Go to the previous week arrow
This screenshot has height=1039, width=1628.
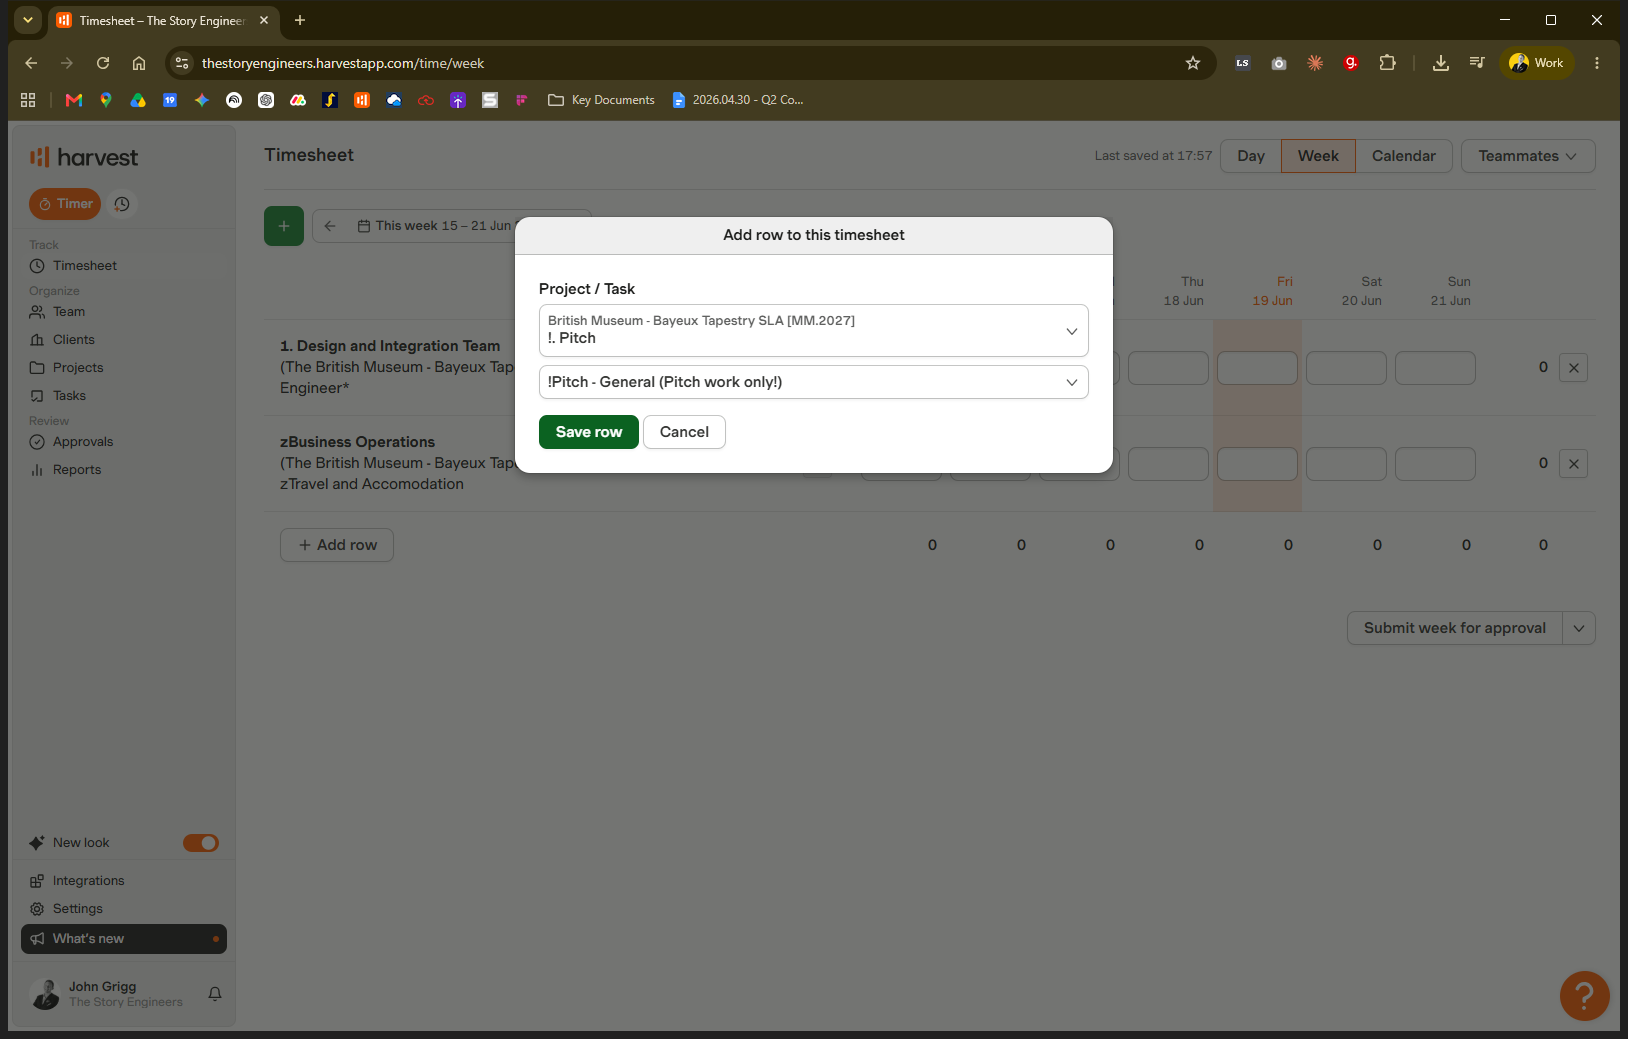point(330,226)
